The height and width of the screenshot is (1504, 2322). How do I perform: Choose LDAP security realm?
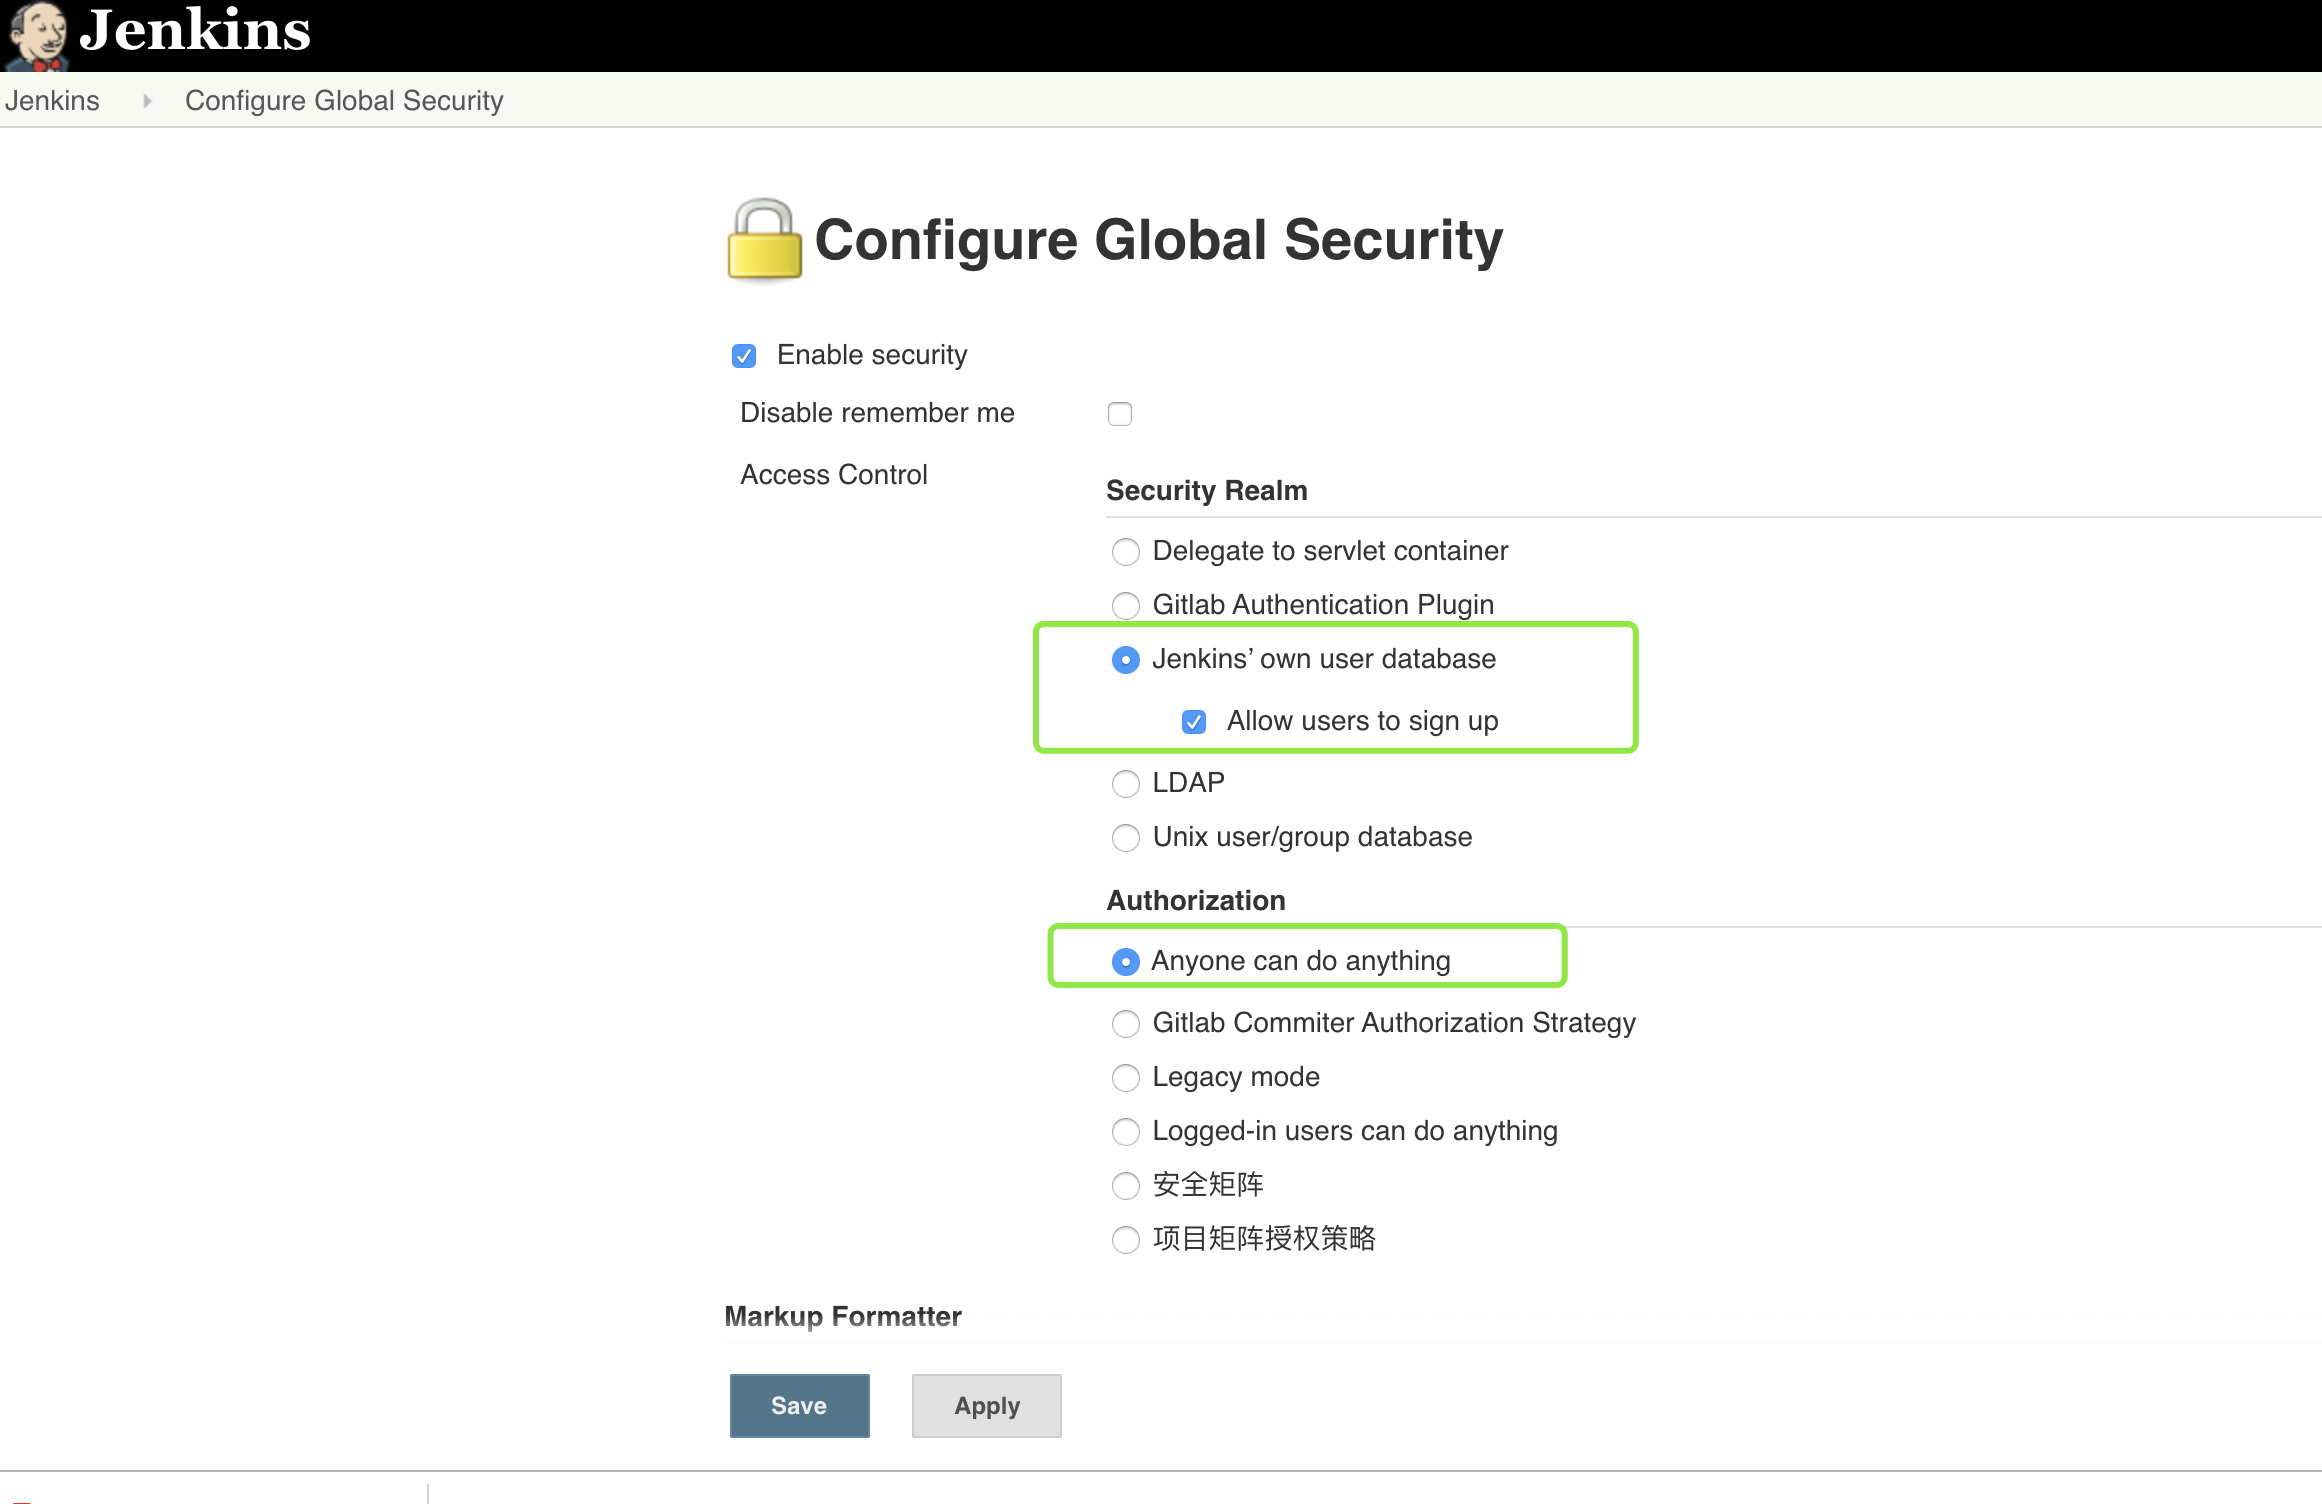[x=1126, y=784]
